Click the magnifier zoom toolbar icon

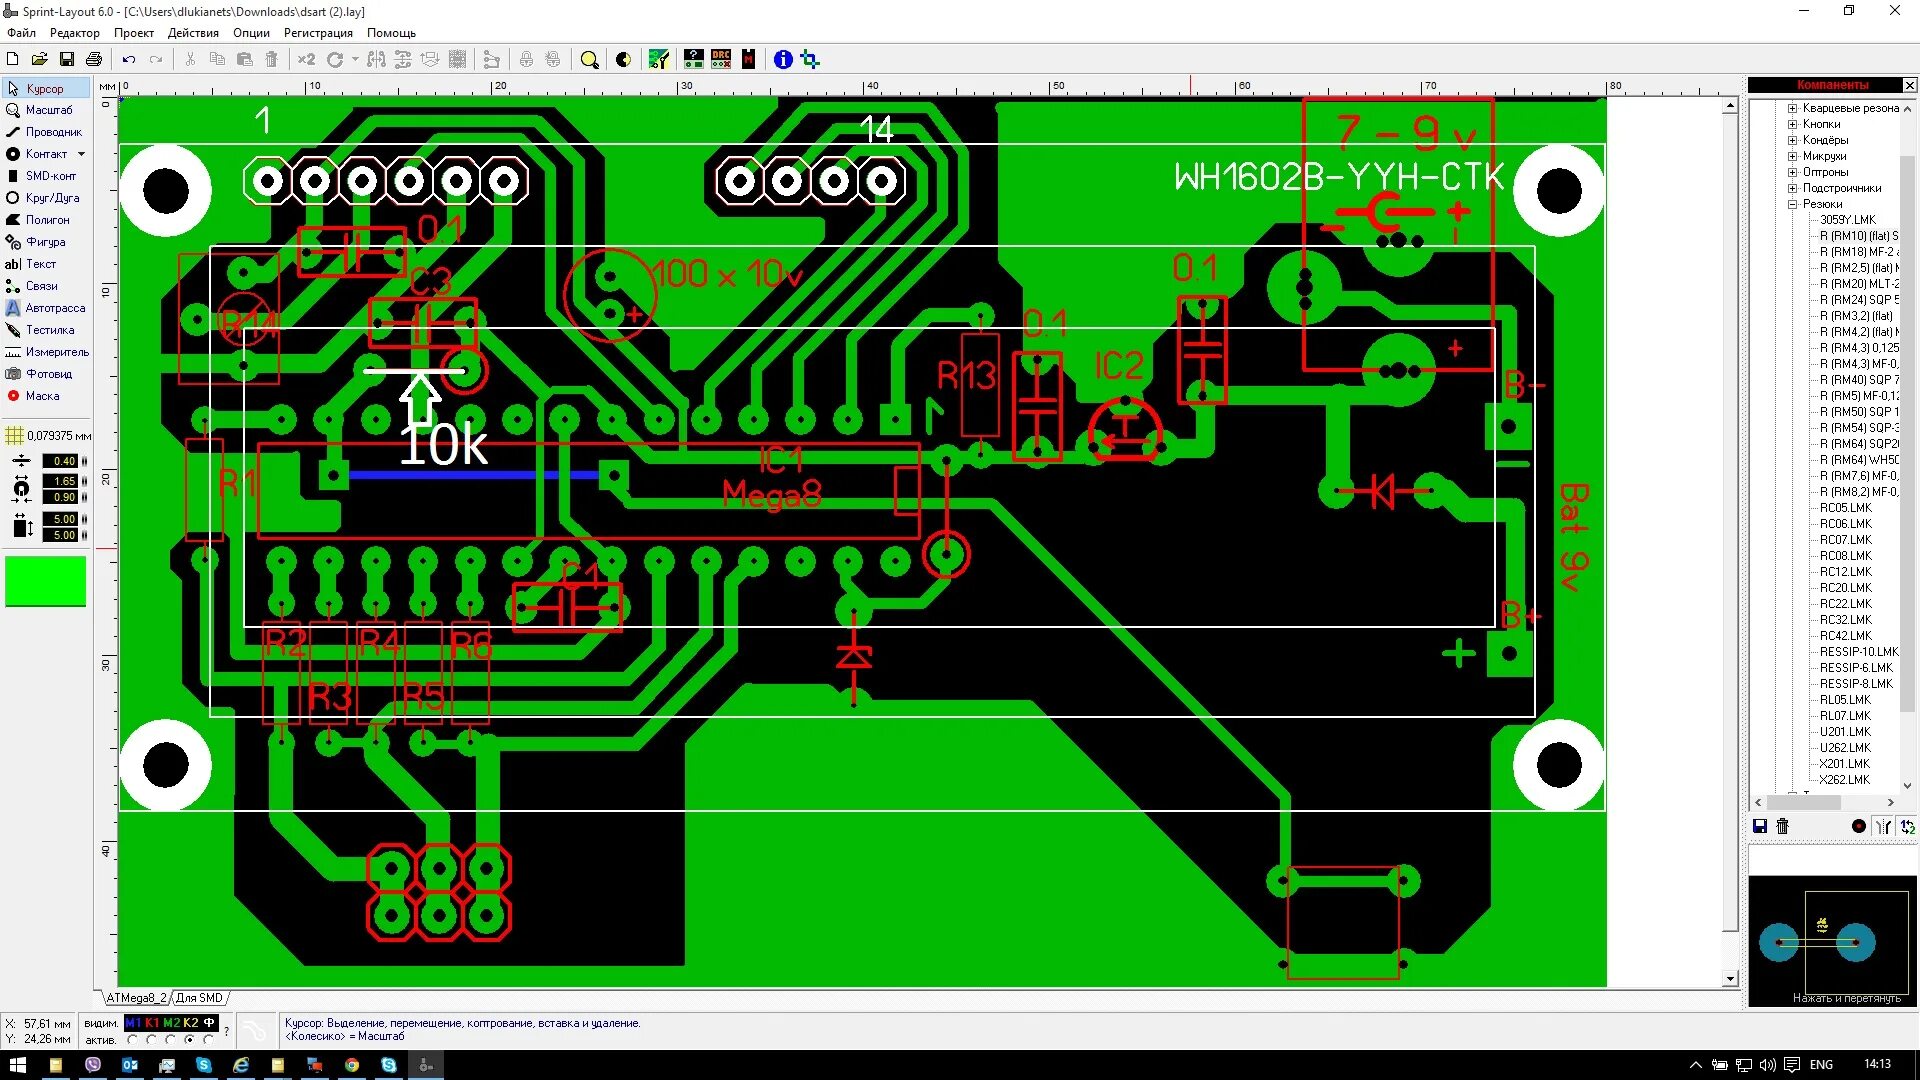pyautogui.click(x=589, y=60)
